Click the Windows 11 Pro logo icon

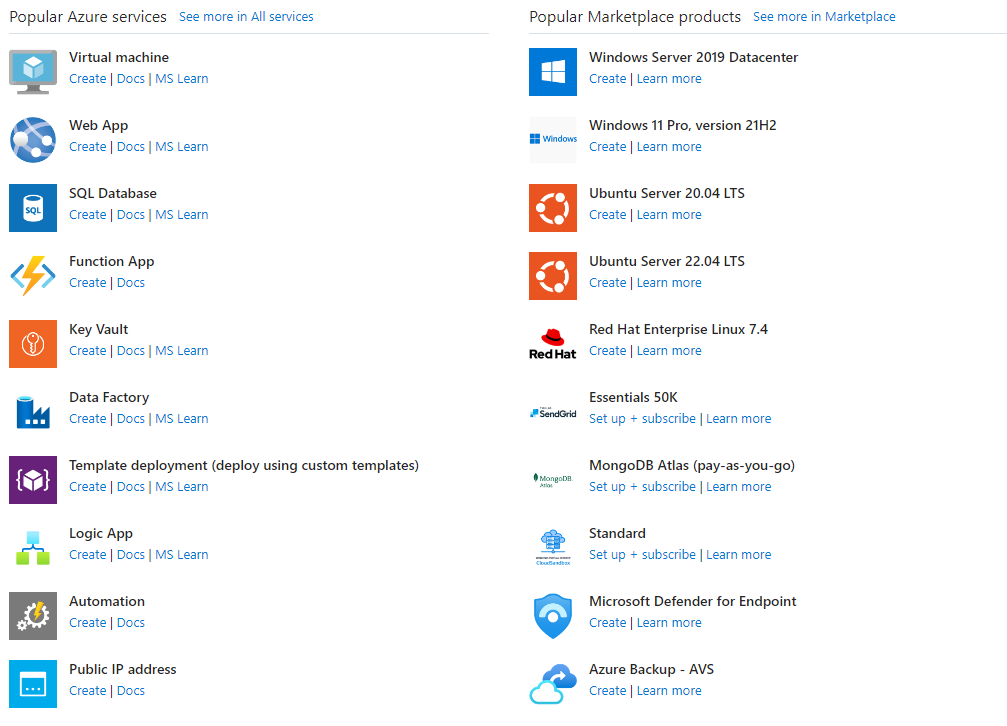[x=553, y=139]
